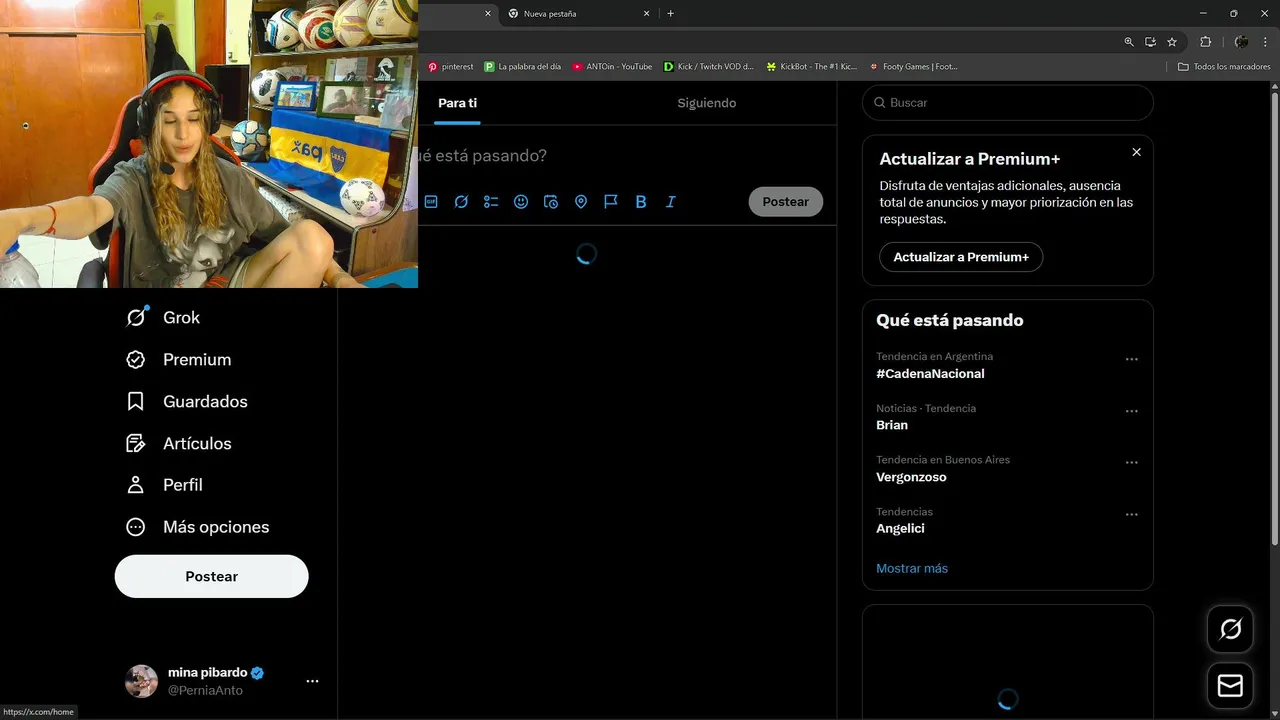The image size is (1280, 720).
Task: Open the Footy Games bookmark
Action: click(913, 67)
